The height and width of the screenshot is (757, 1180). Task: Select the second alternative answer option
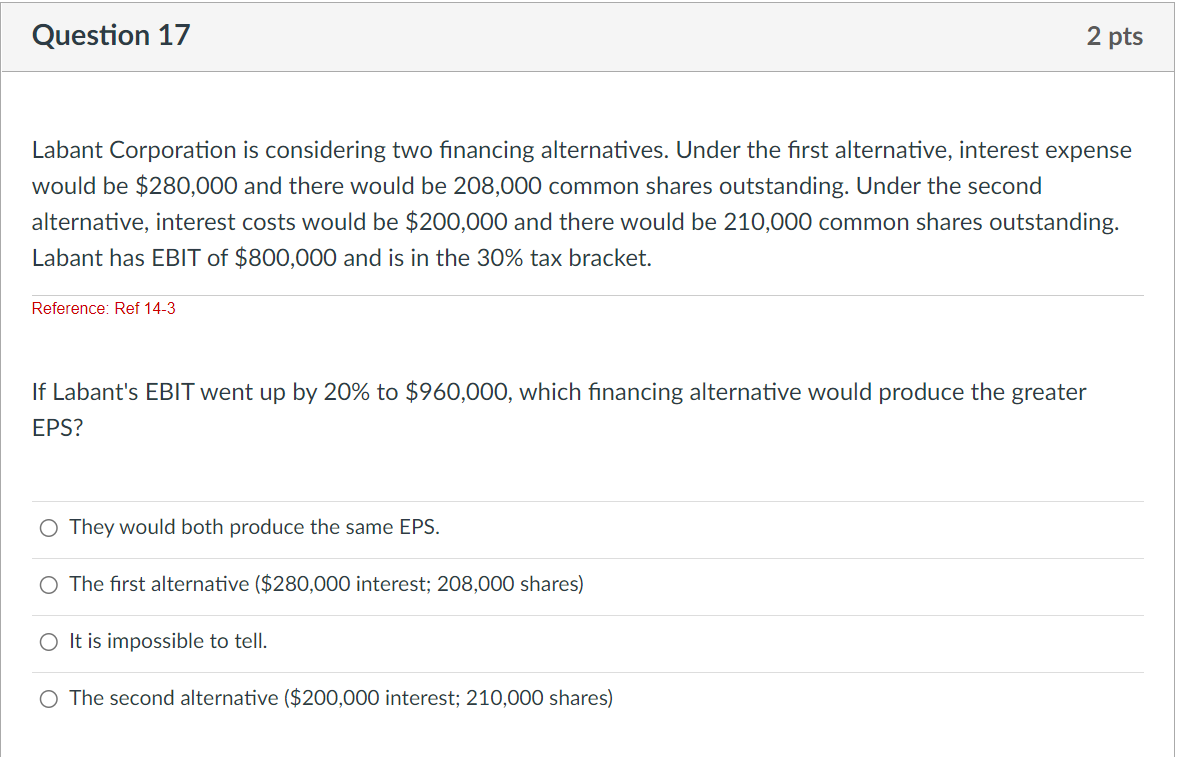tap(48, 698)
